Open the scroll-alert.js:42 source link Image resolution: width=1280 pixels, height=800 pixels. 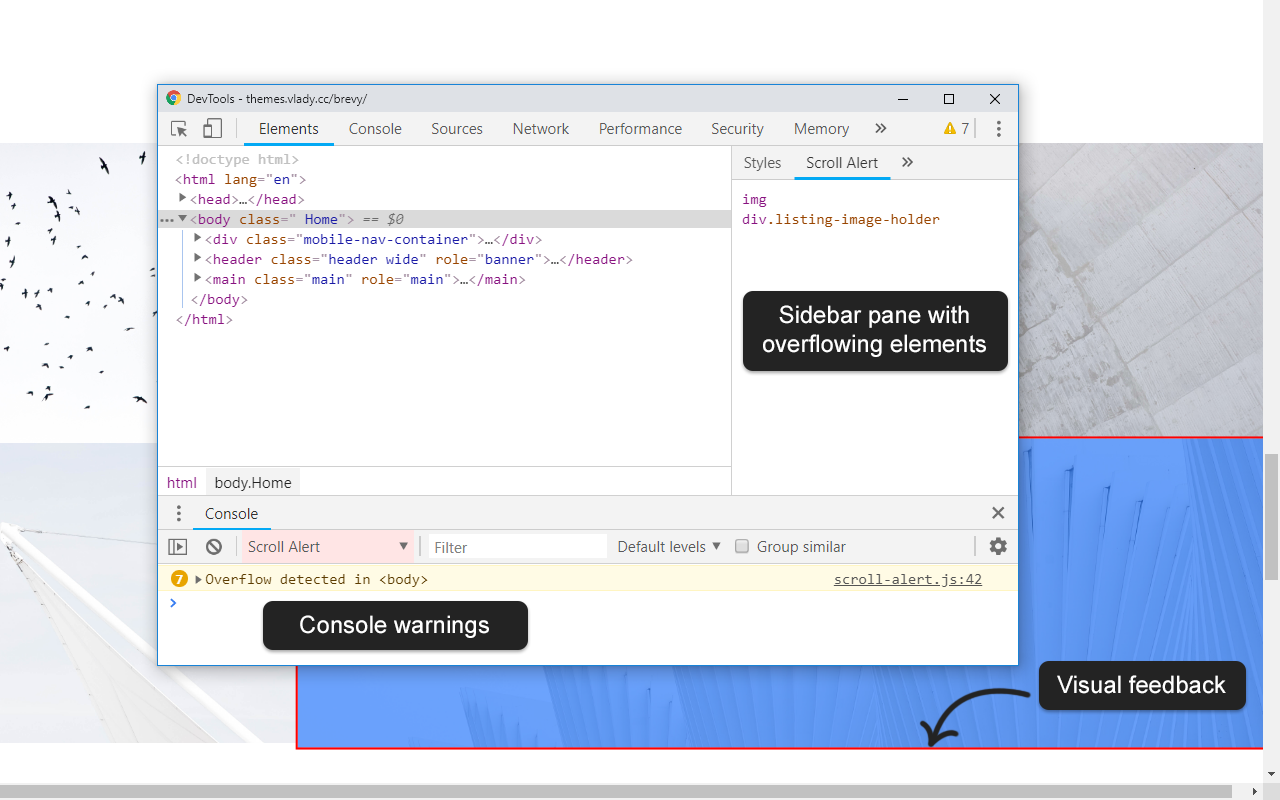point(907,578)
